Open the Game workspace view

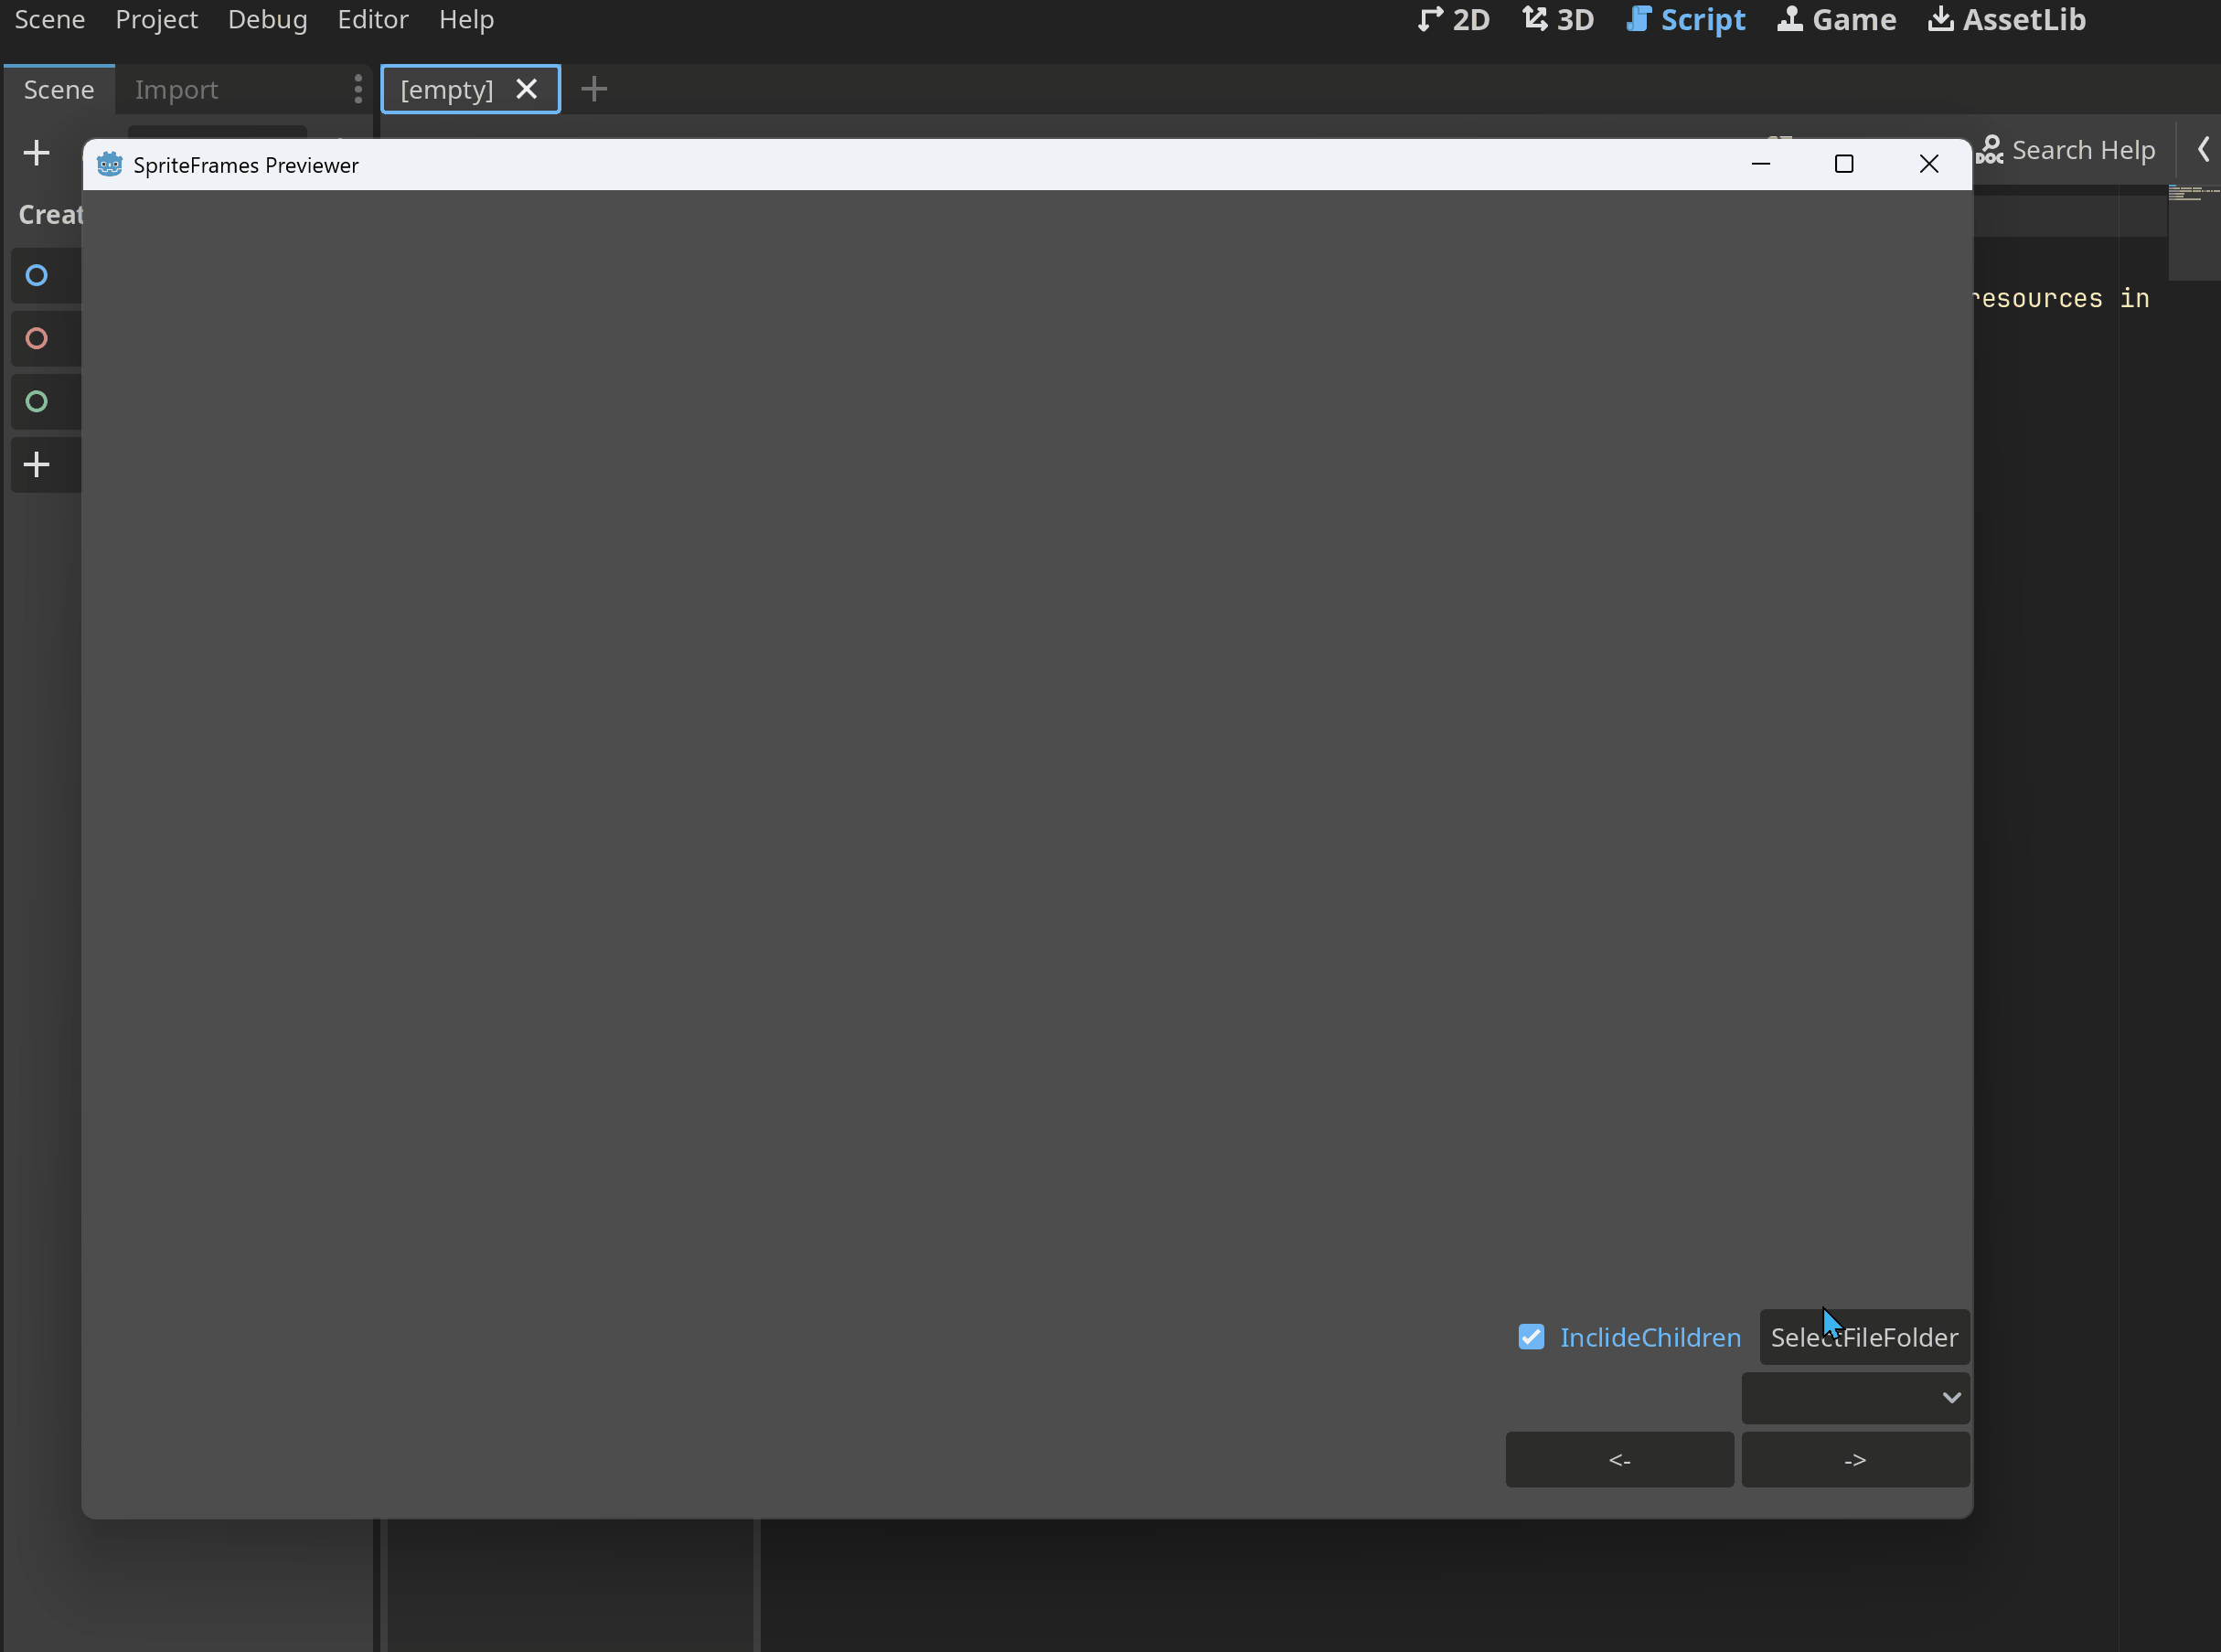[1836, 20]
